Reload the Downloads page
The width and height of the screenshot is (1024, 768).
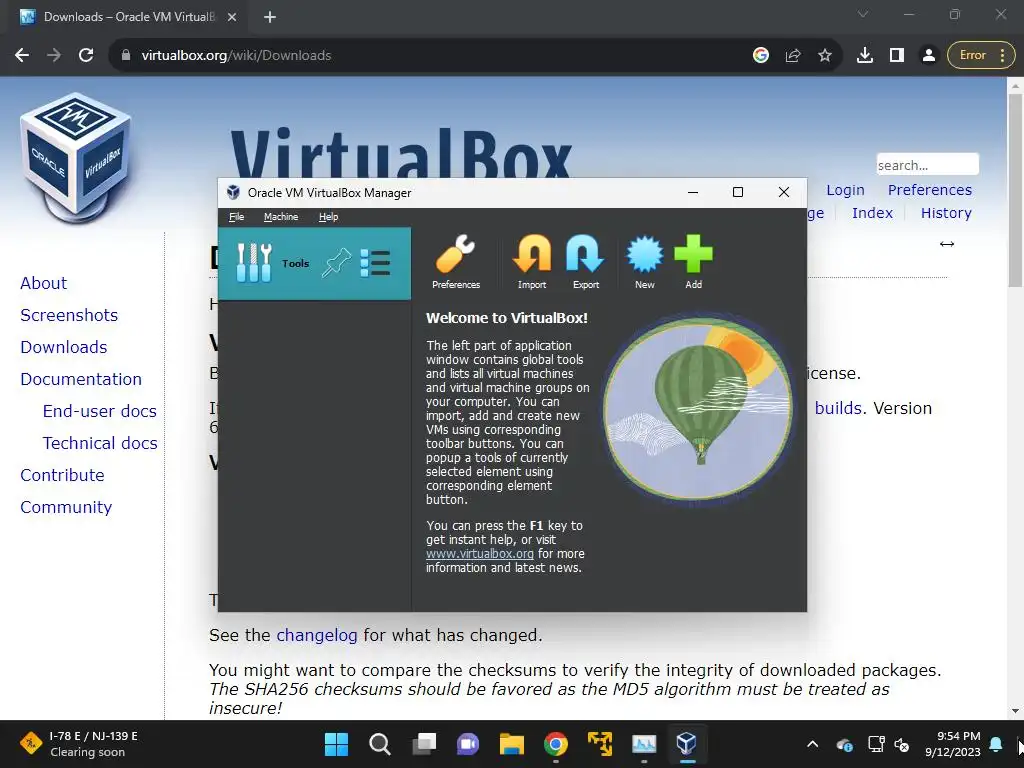(x=86, y=56)
